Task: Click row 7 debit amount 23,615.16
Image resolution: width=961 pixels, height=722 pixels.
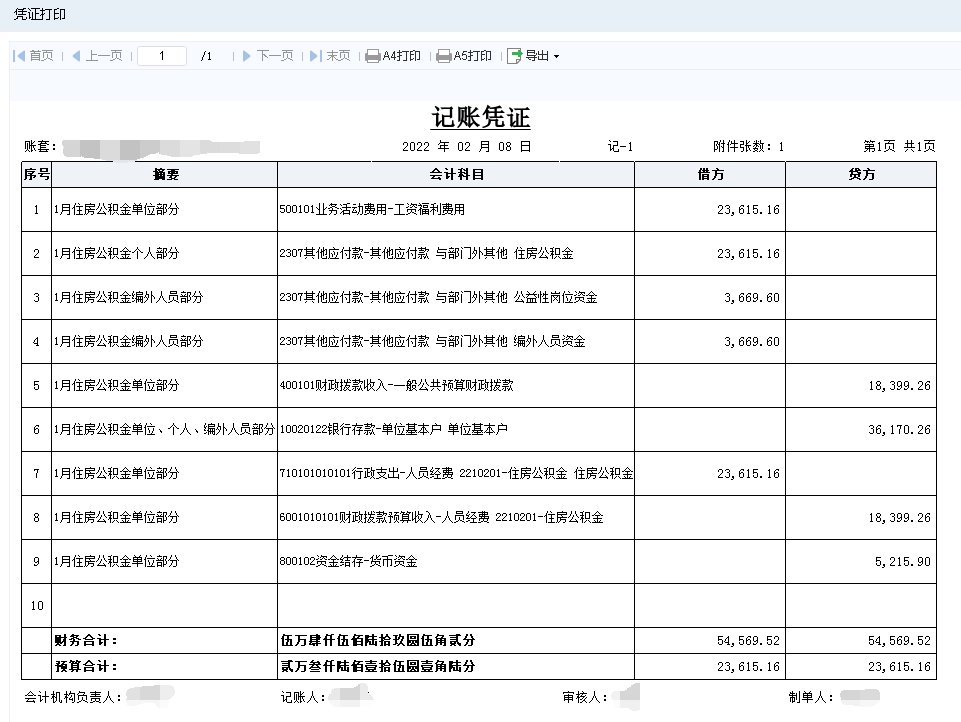Action: (x=748, y=474)
